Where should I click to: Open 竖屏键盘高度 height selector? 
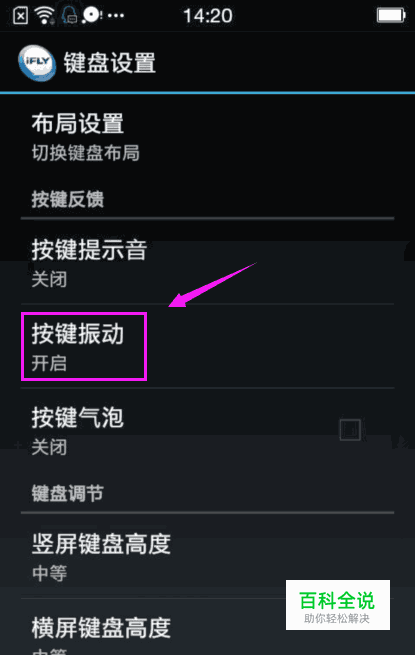point(207,556)
